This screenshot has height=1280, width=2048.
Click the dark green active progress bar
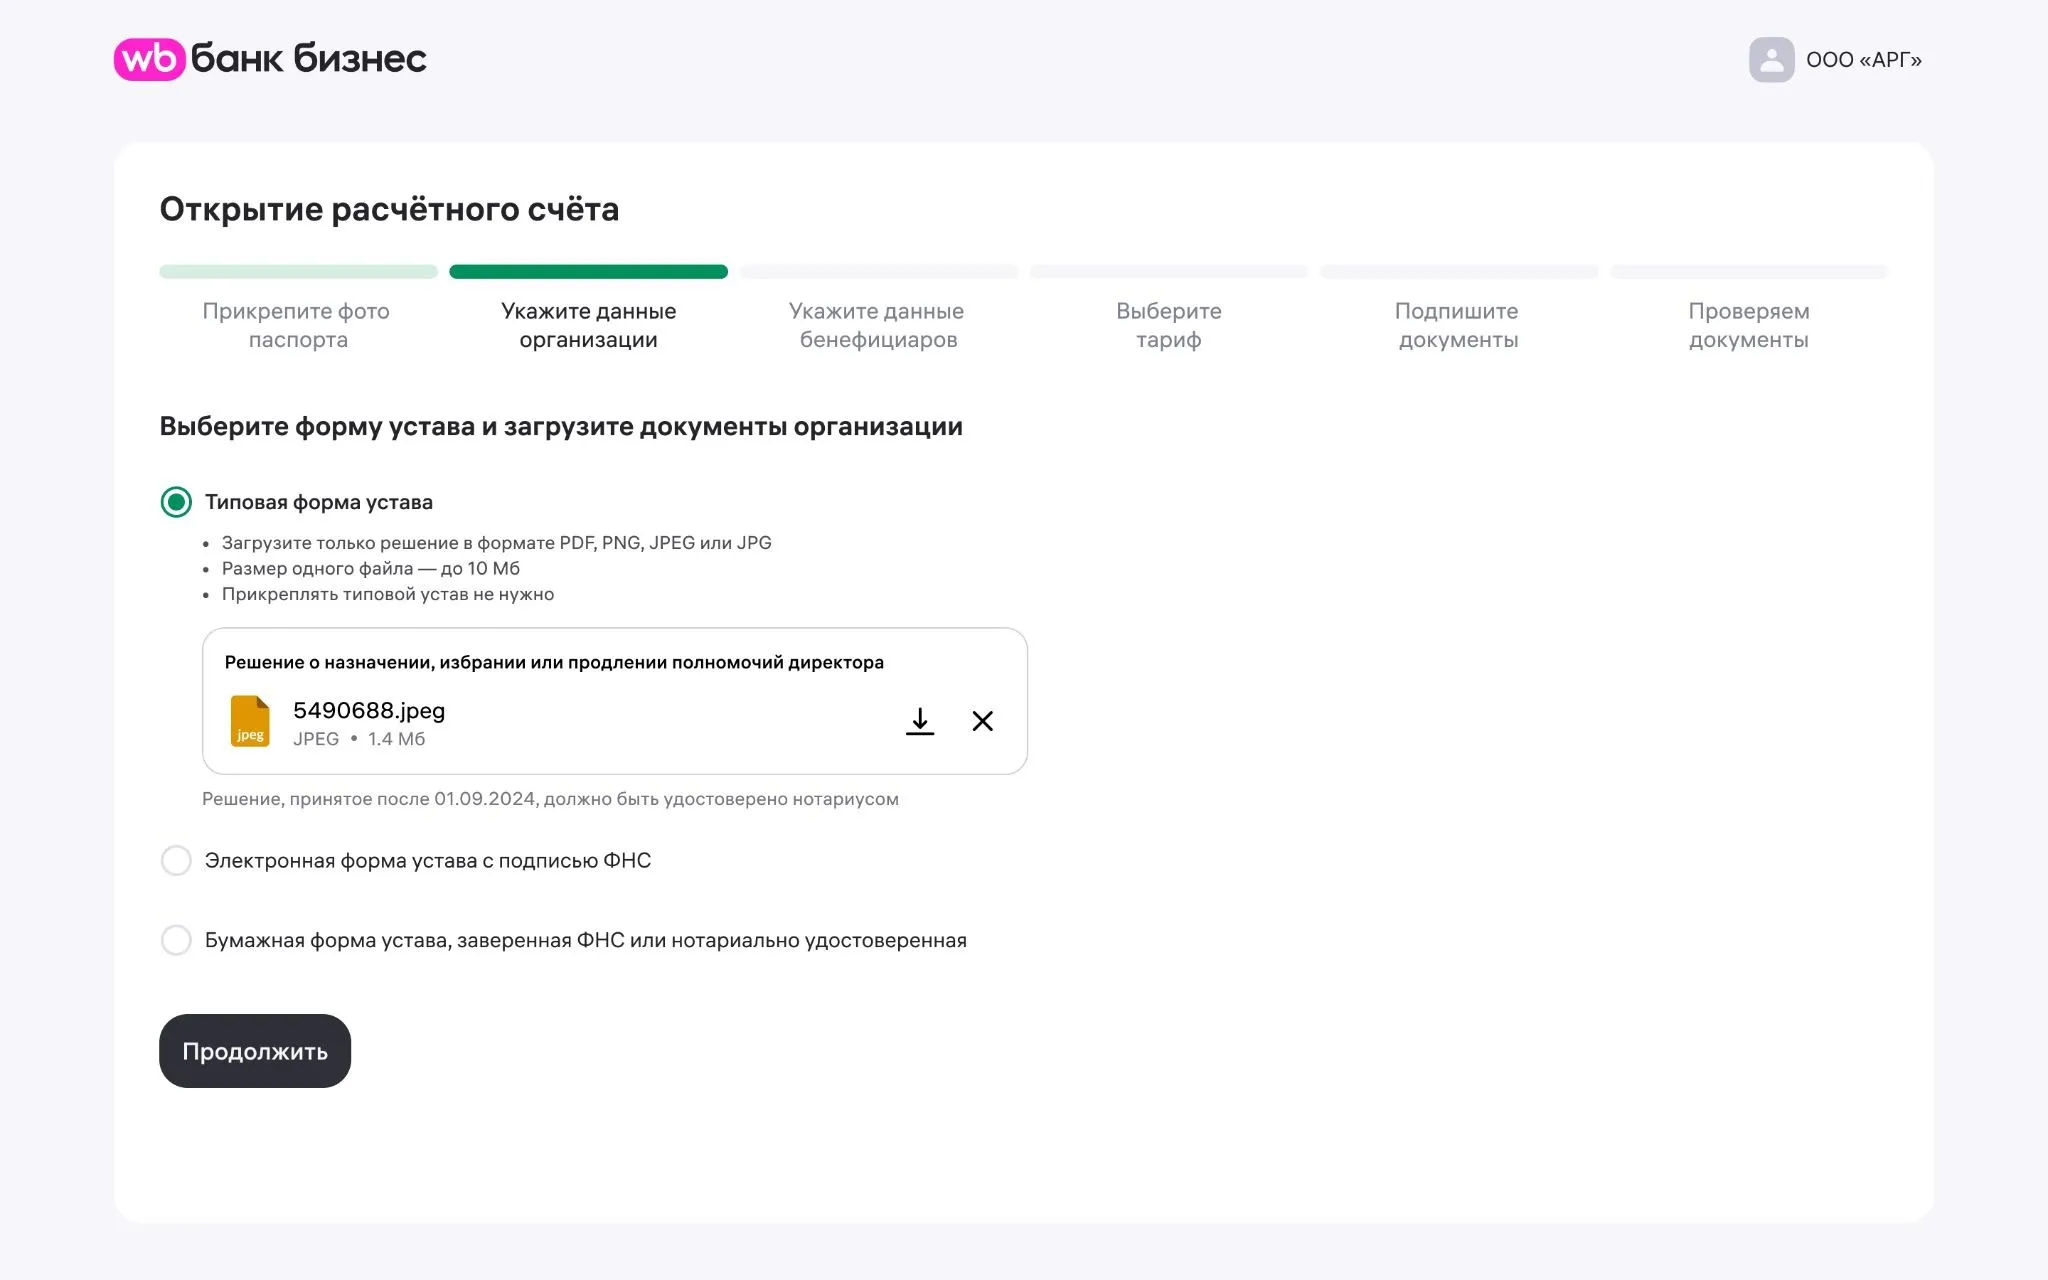coord(589,272)
